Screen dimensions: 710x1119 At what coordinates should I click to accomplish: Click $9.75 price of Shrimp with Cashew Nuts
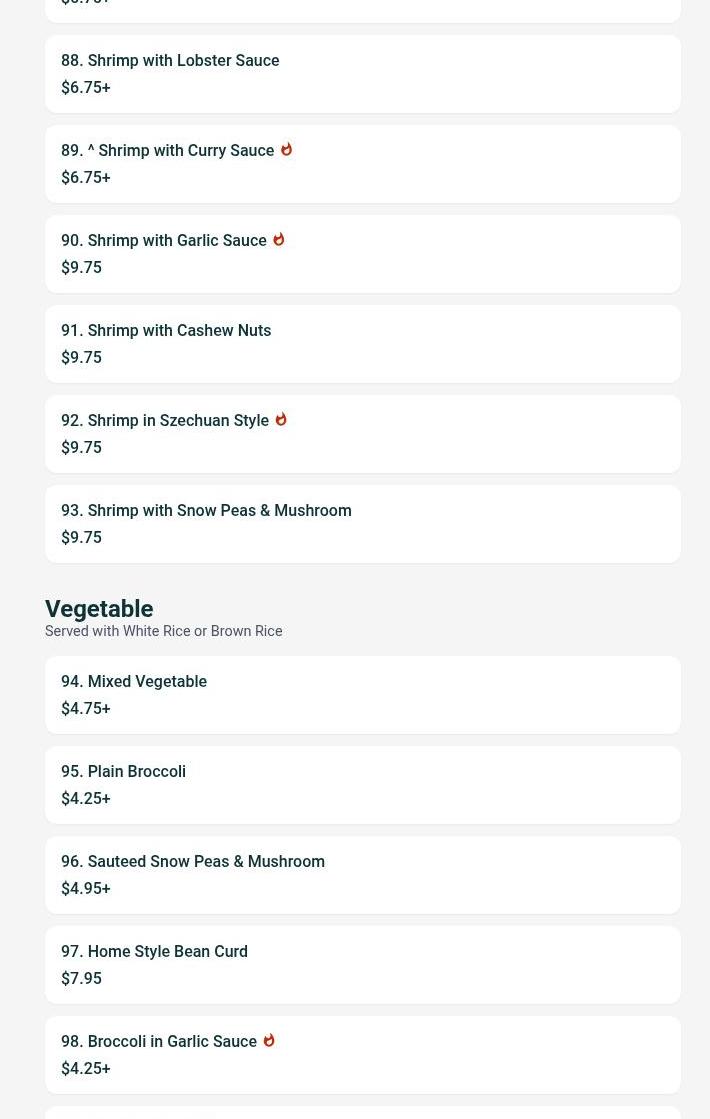tap(81, 358)
